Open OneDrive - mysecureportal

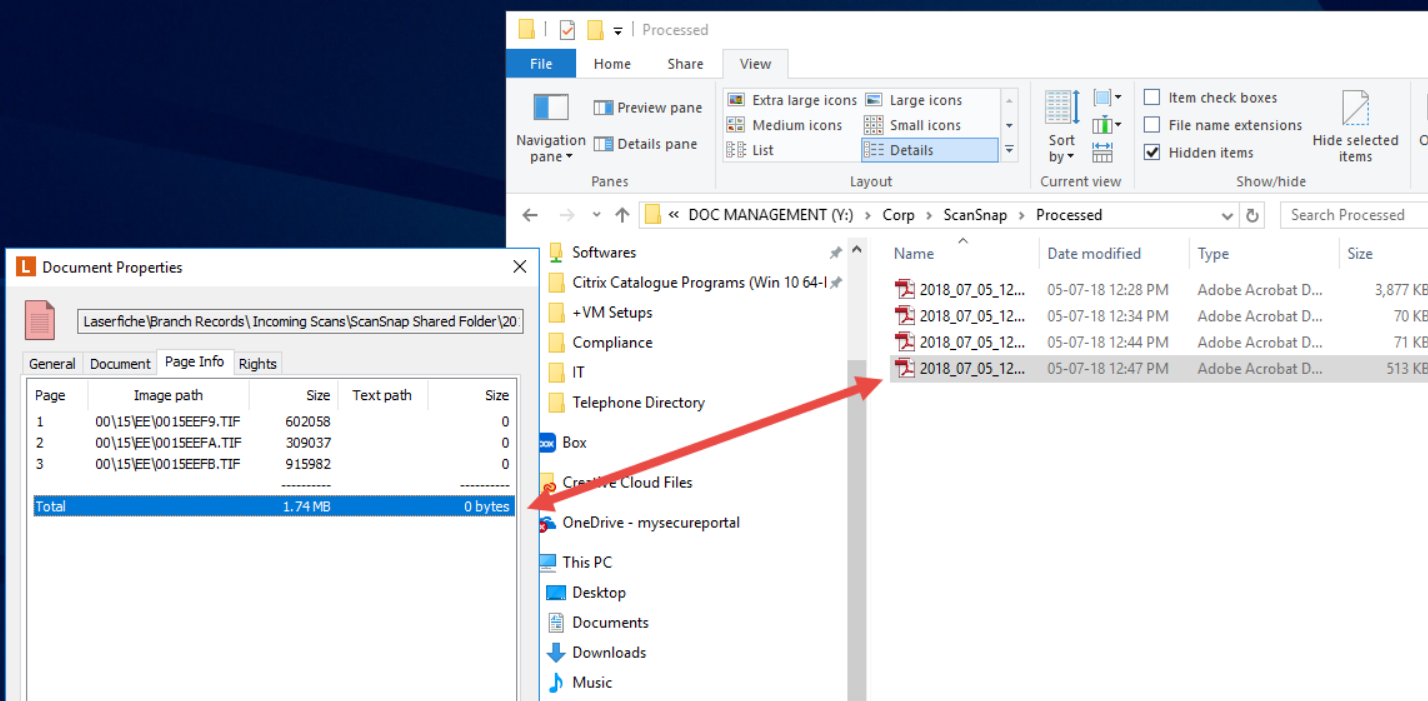tap(651, 522)
